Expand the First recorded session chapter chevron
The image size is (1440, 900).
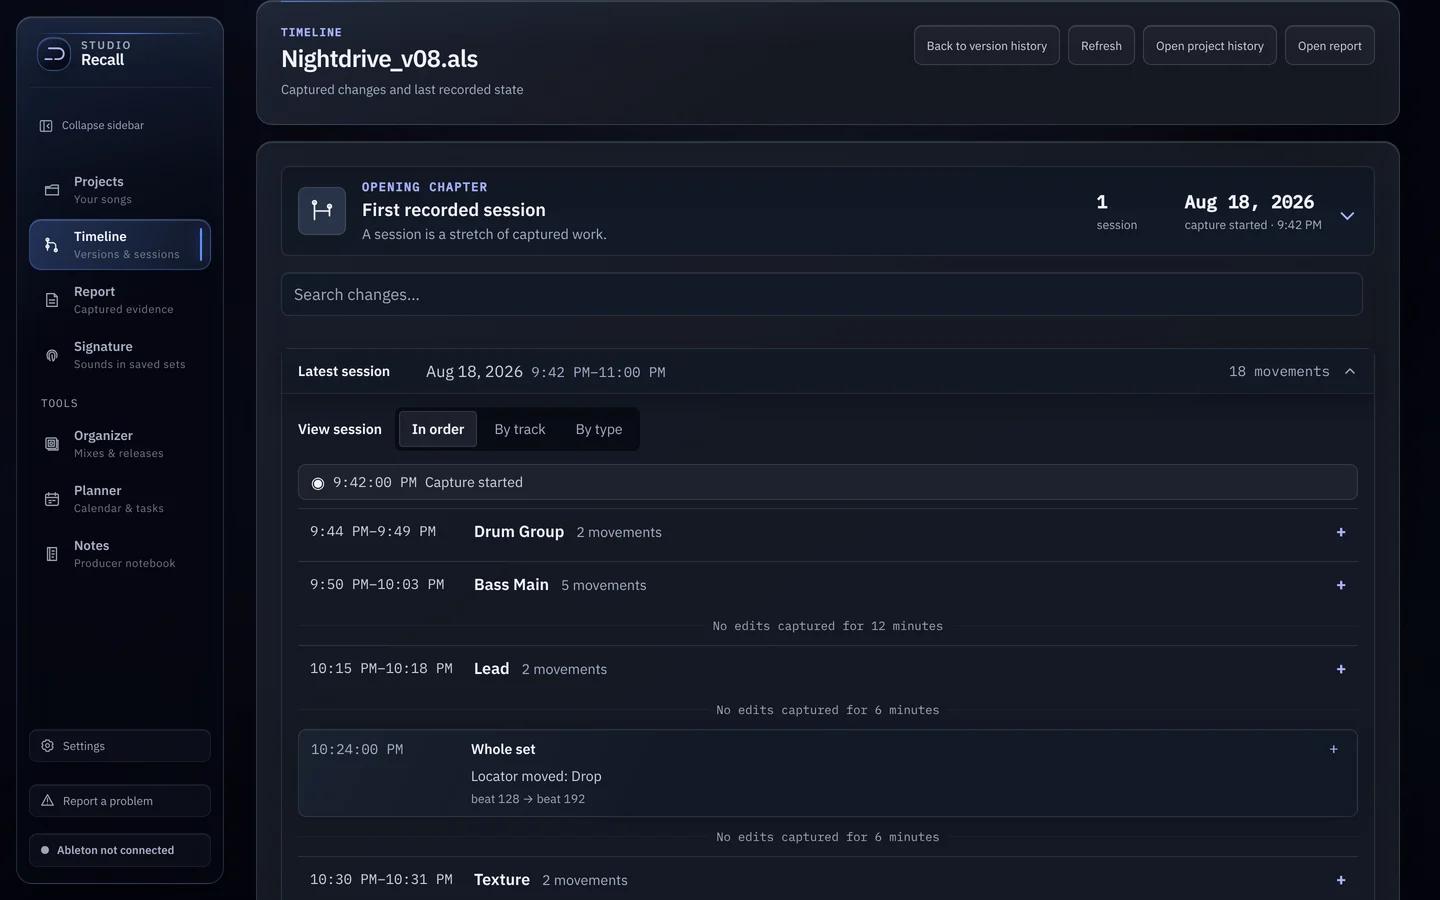pos(1347,216)
